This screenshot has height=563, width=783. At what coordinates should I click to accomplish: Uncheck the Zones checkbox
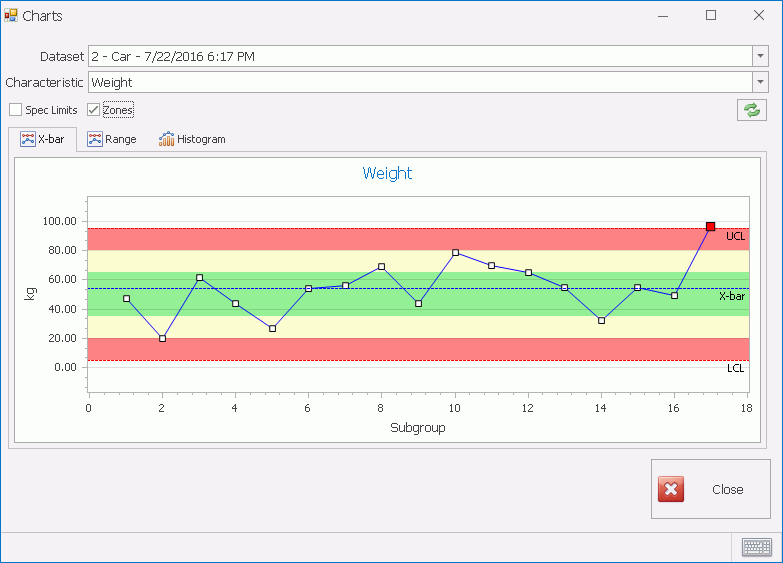[94, 110]
